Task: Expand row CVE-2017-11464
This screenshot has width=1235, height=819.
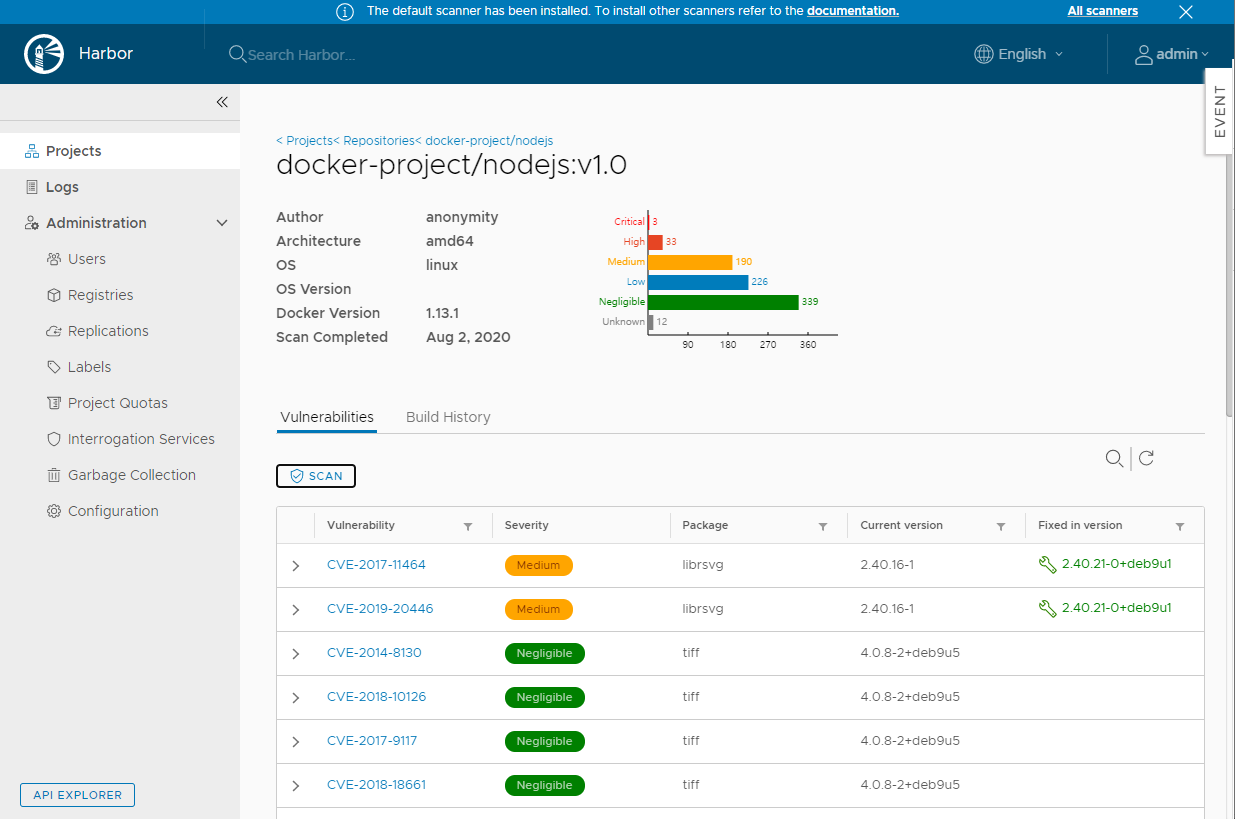Action: click(x=295, y=566)
